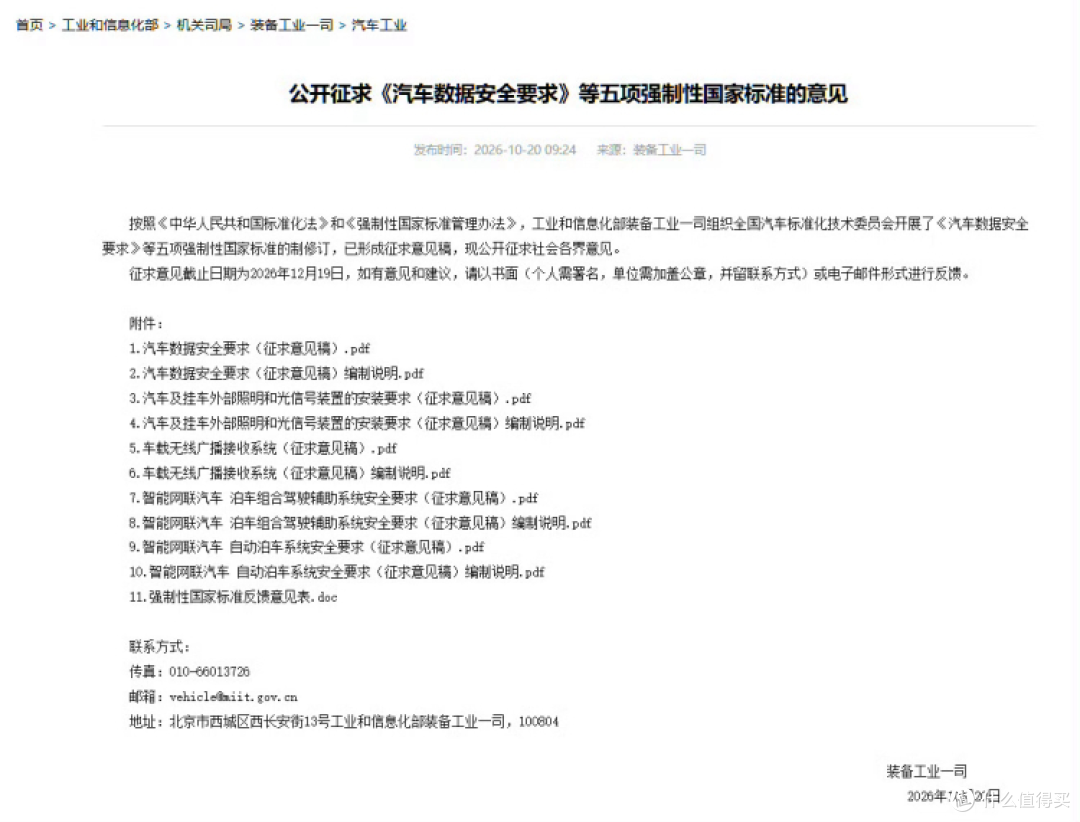The width and height of the screenshot is (1080, 822).
Task: Click the 联系方式： heading
Action: 159,647
